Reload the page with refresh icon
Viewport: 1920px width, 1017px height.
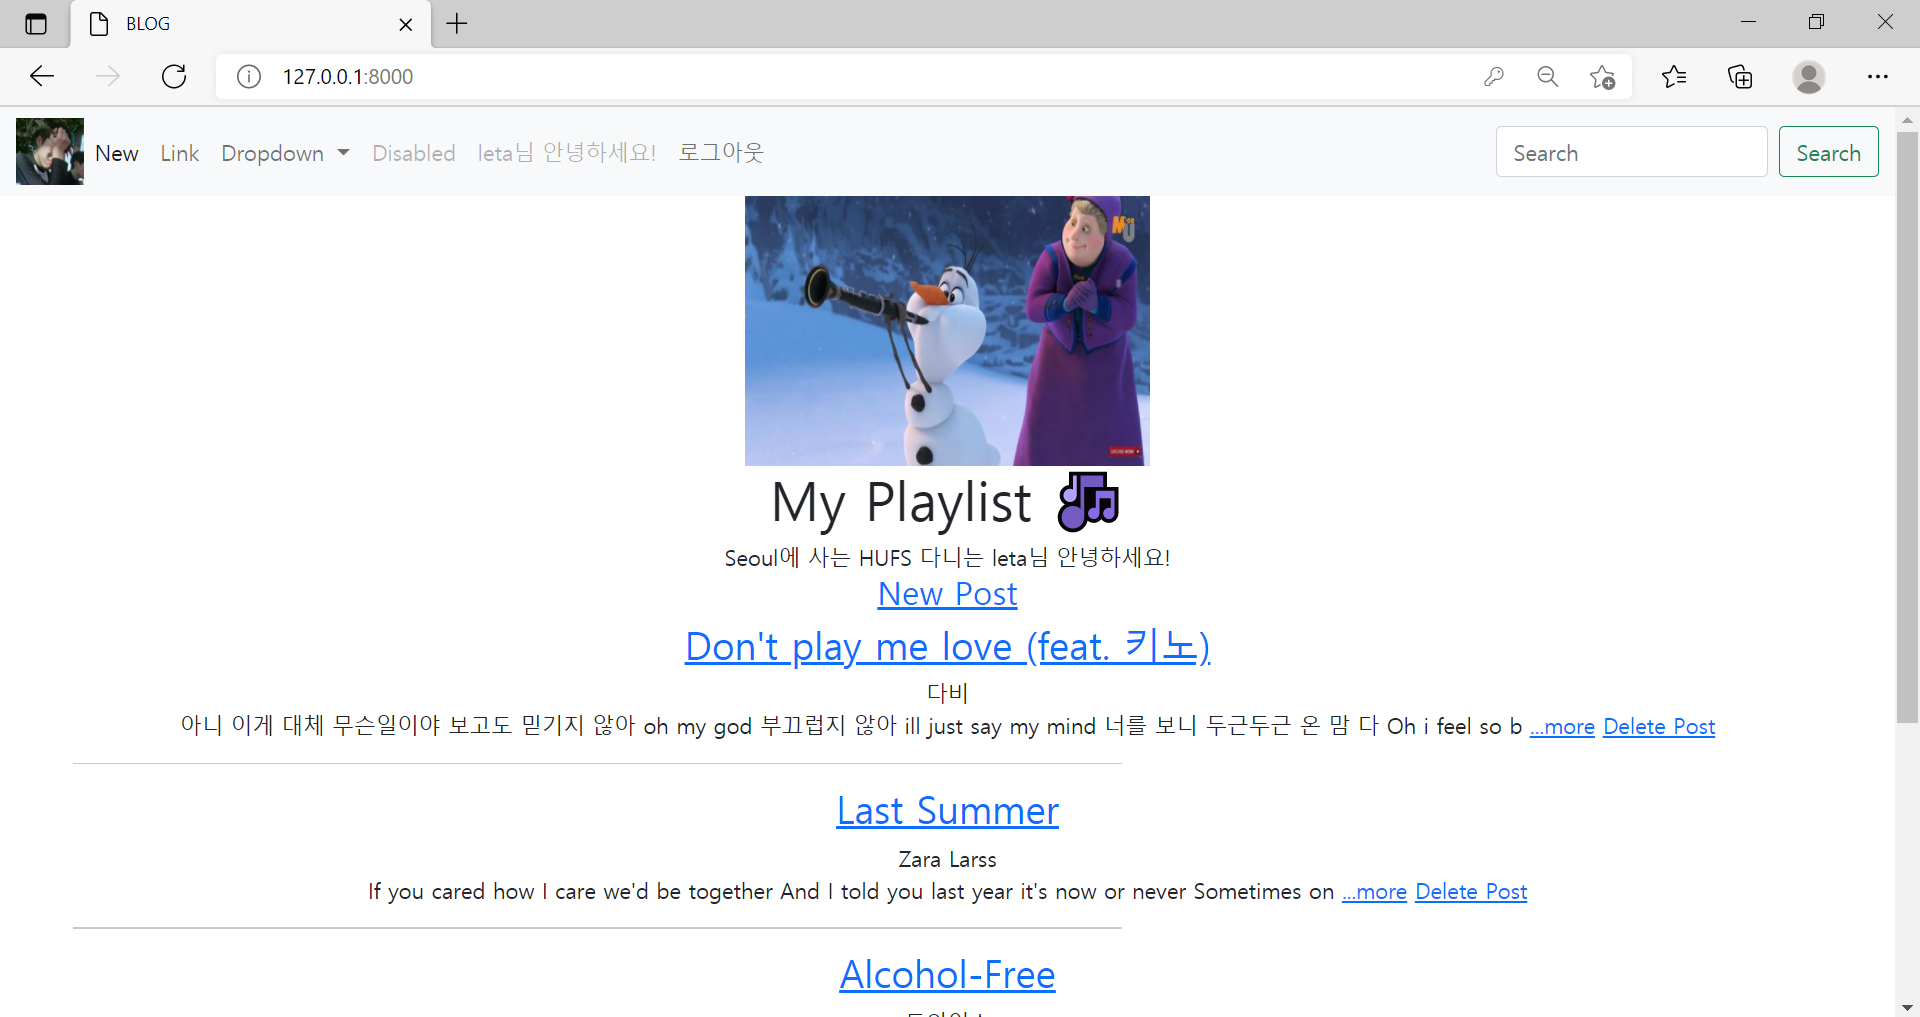pos(174,76)
